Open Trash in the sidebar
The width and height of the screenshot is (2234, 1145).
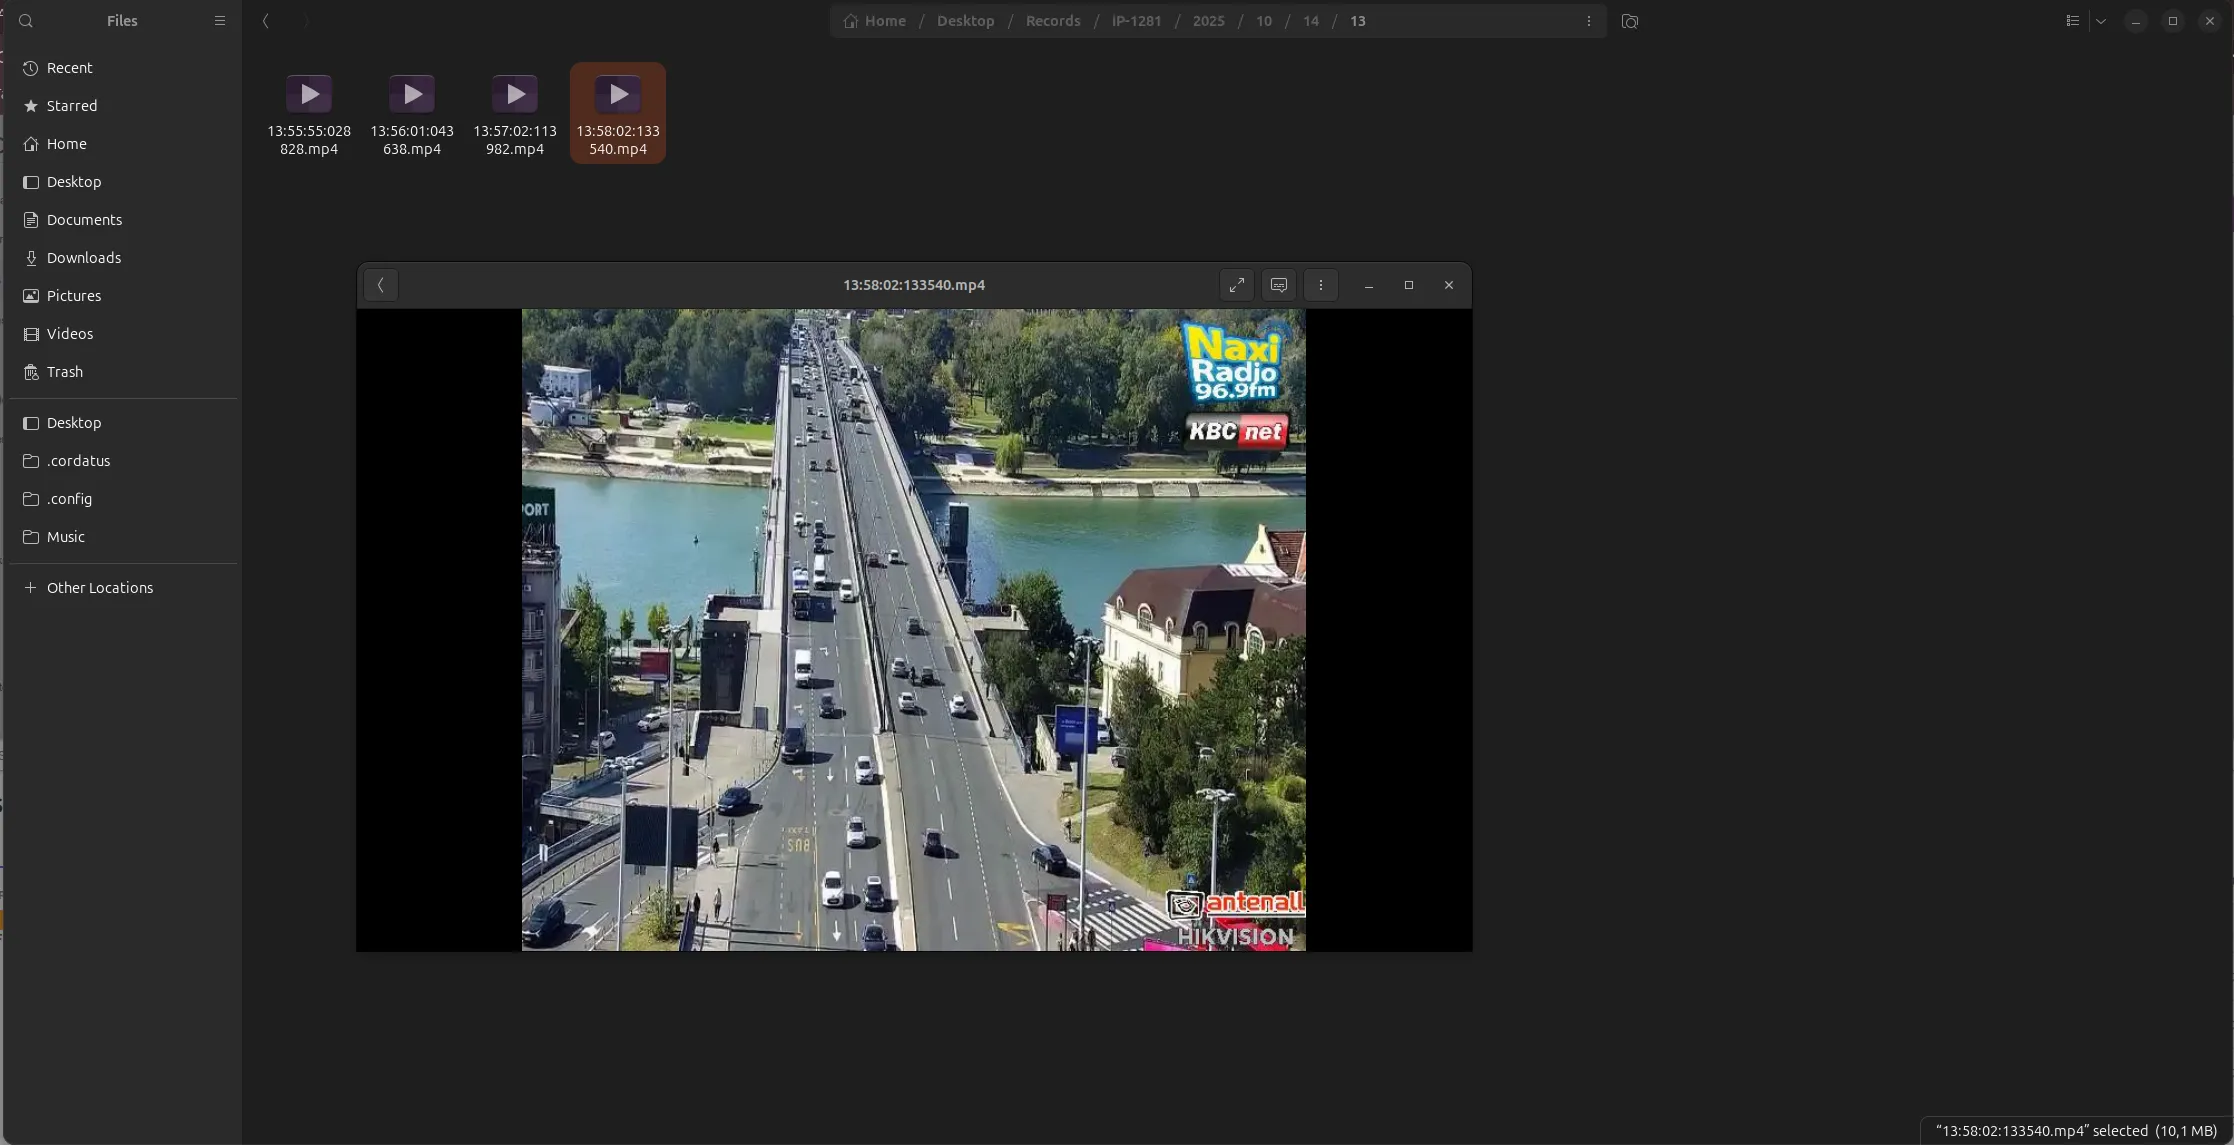pyautogui.click(x=64, y=372)
